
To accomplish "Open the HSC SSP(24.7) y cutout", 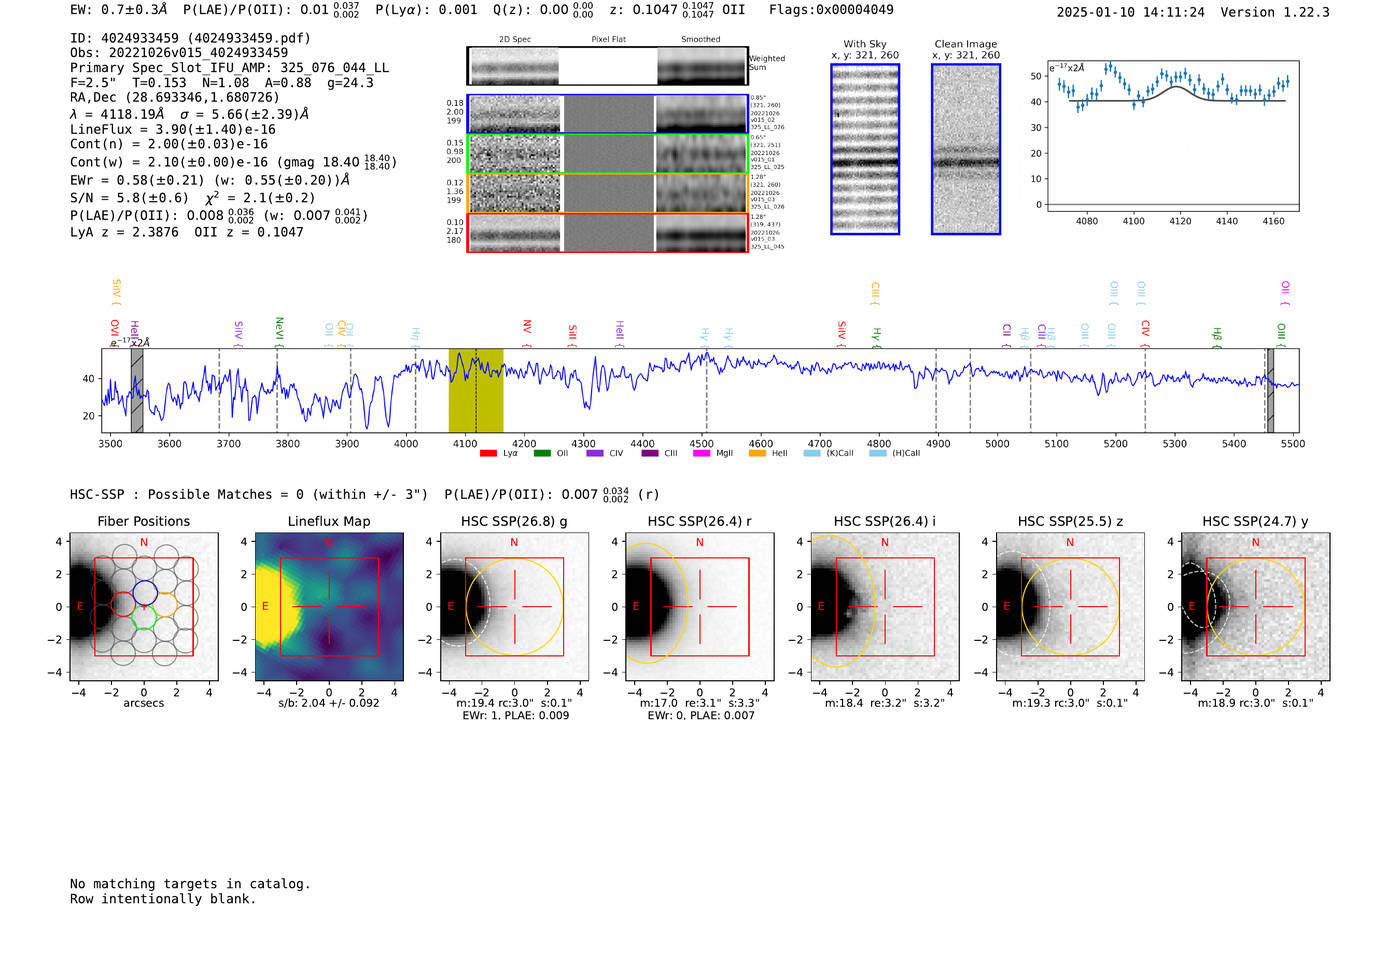I will click(x=1255, y=606).
